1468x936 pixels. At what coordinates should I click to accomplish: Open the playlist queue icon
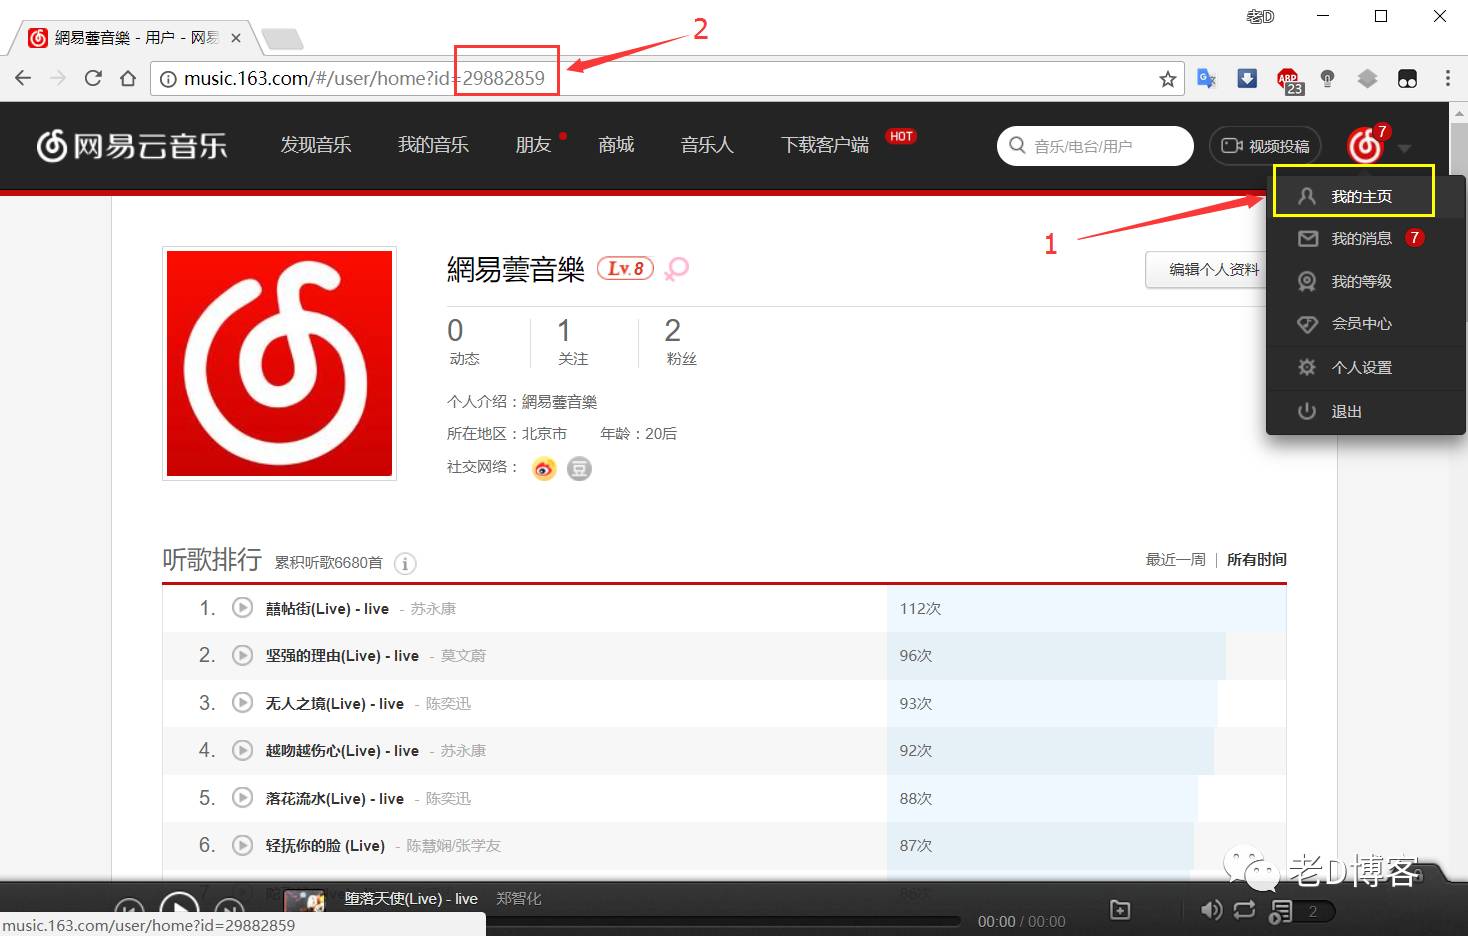[1281, 912]
